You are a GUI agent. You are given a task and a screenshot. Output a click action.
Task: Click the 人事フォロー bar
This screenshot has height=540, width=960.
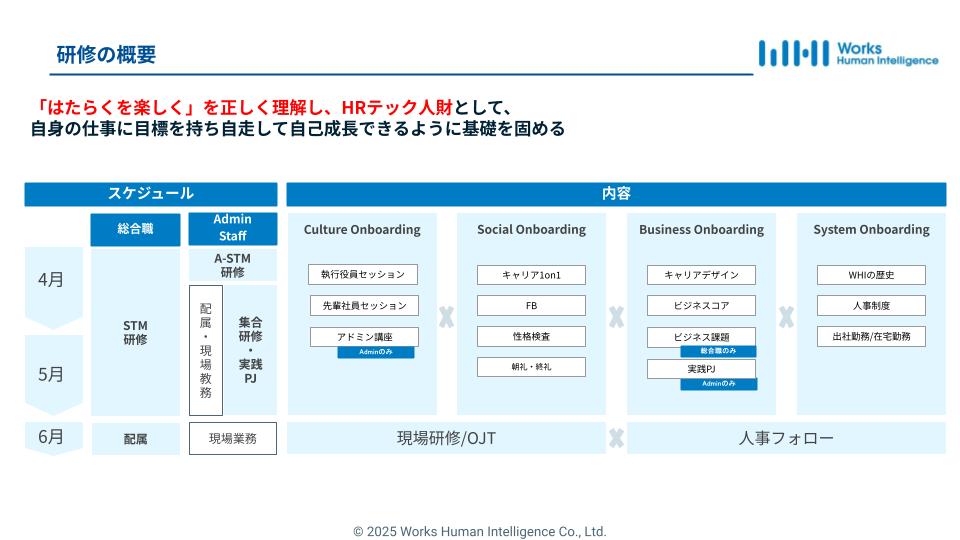tap(786, 438)
